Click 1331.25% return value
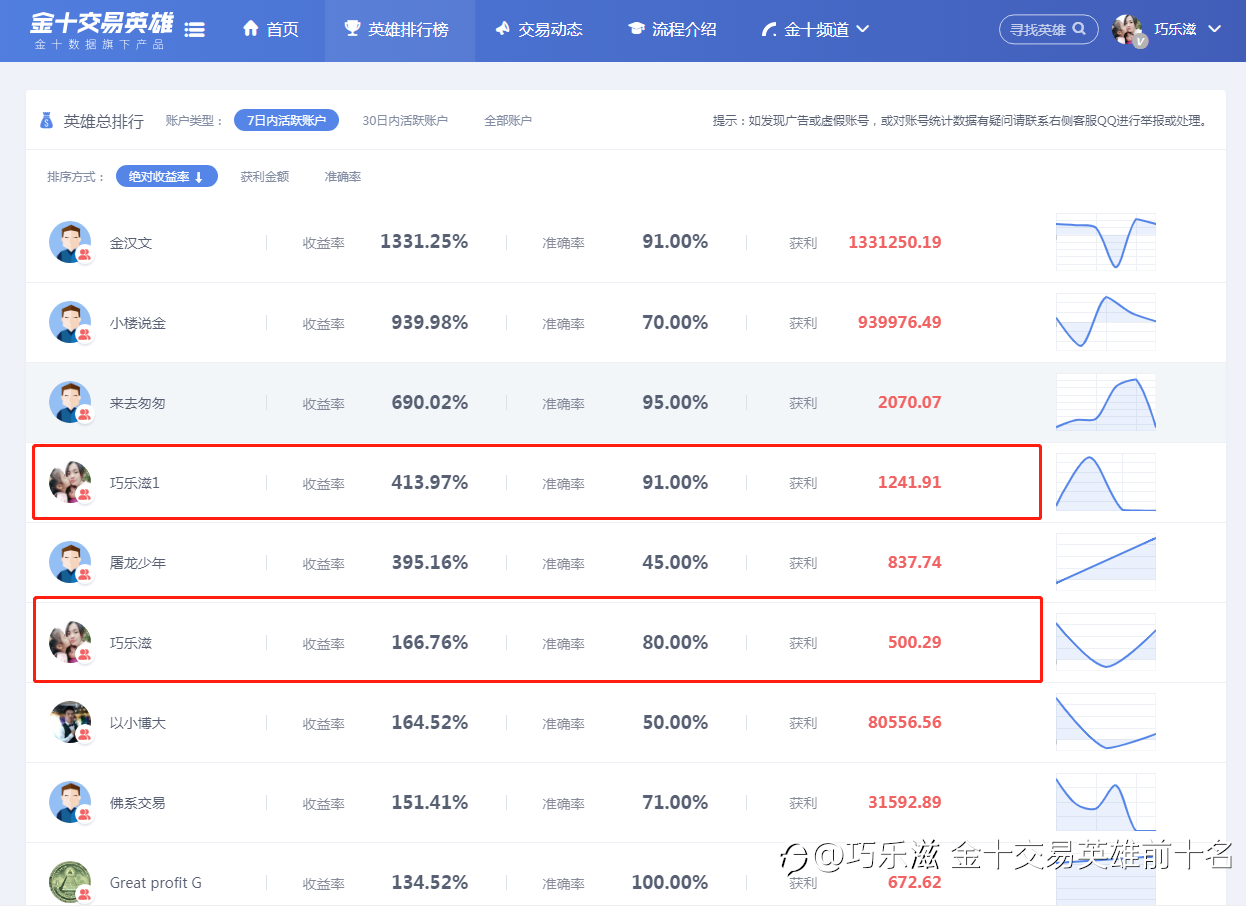 pyautogui.click(x=424, y=242)
